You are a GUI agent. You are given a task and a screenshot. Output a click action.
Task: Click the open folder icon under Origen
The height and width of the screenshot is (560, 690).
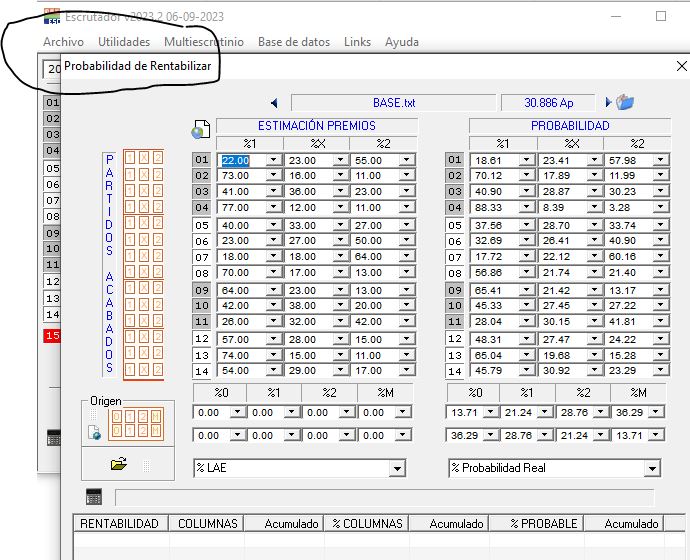119,464
